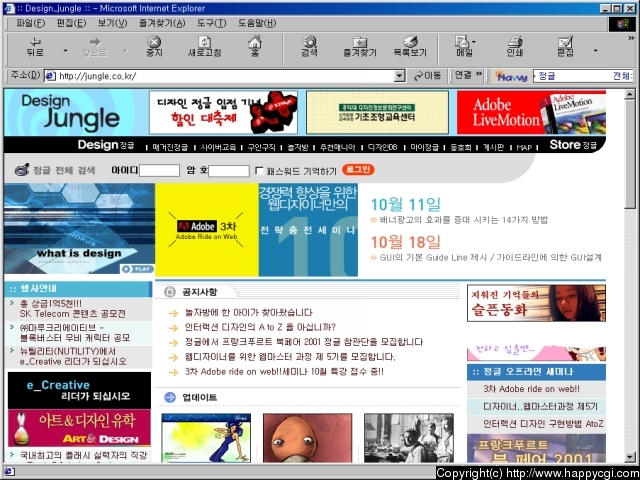Open the 보기(V) menu
The image size is (640, 480).
pyautogui.click(x=112, y=23)
